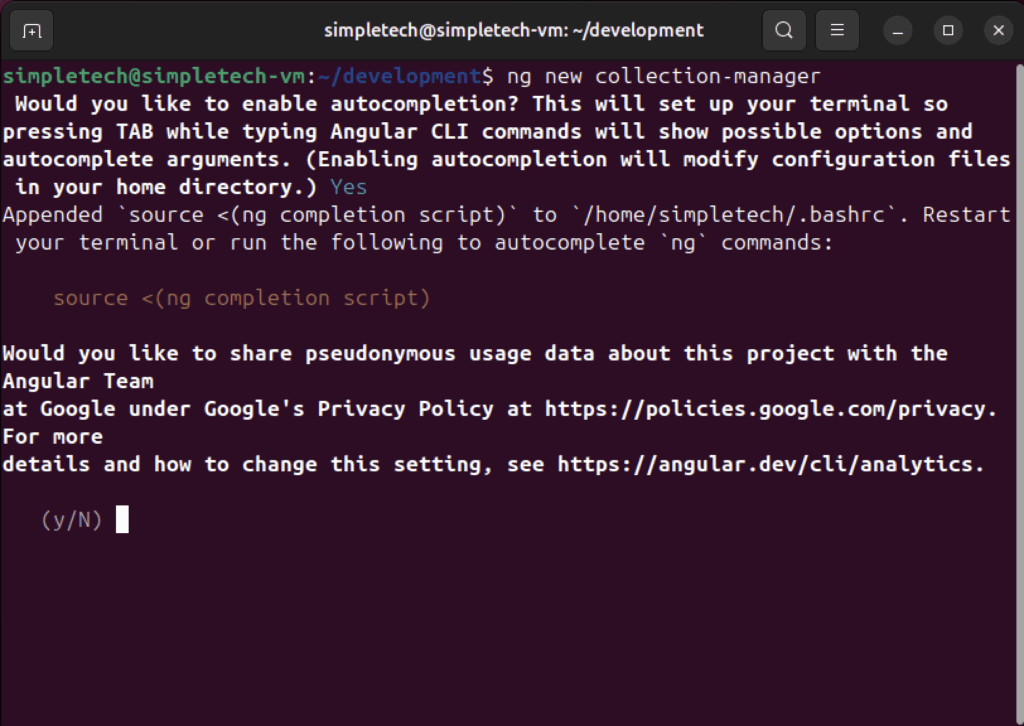The image size is (1024, 726).
Task: Open the policies.google.com/privacy link
Action: [770, 409]
